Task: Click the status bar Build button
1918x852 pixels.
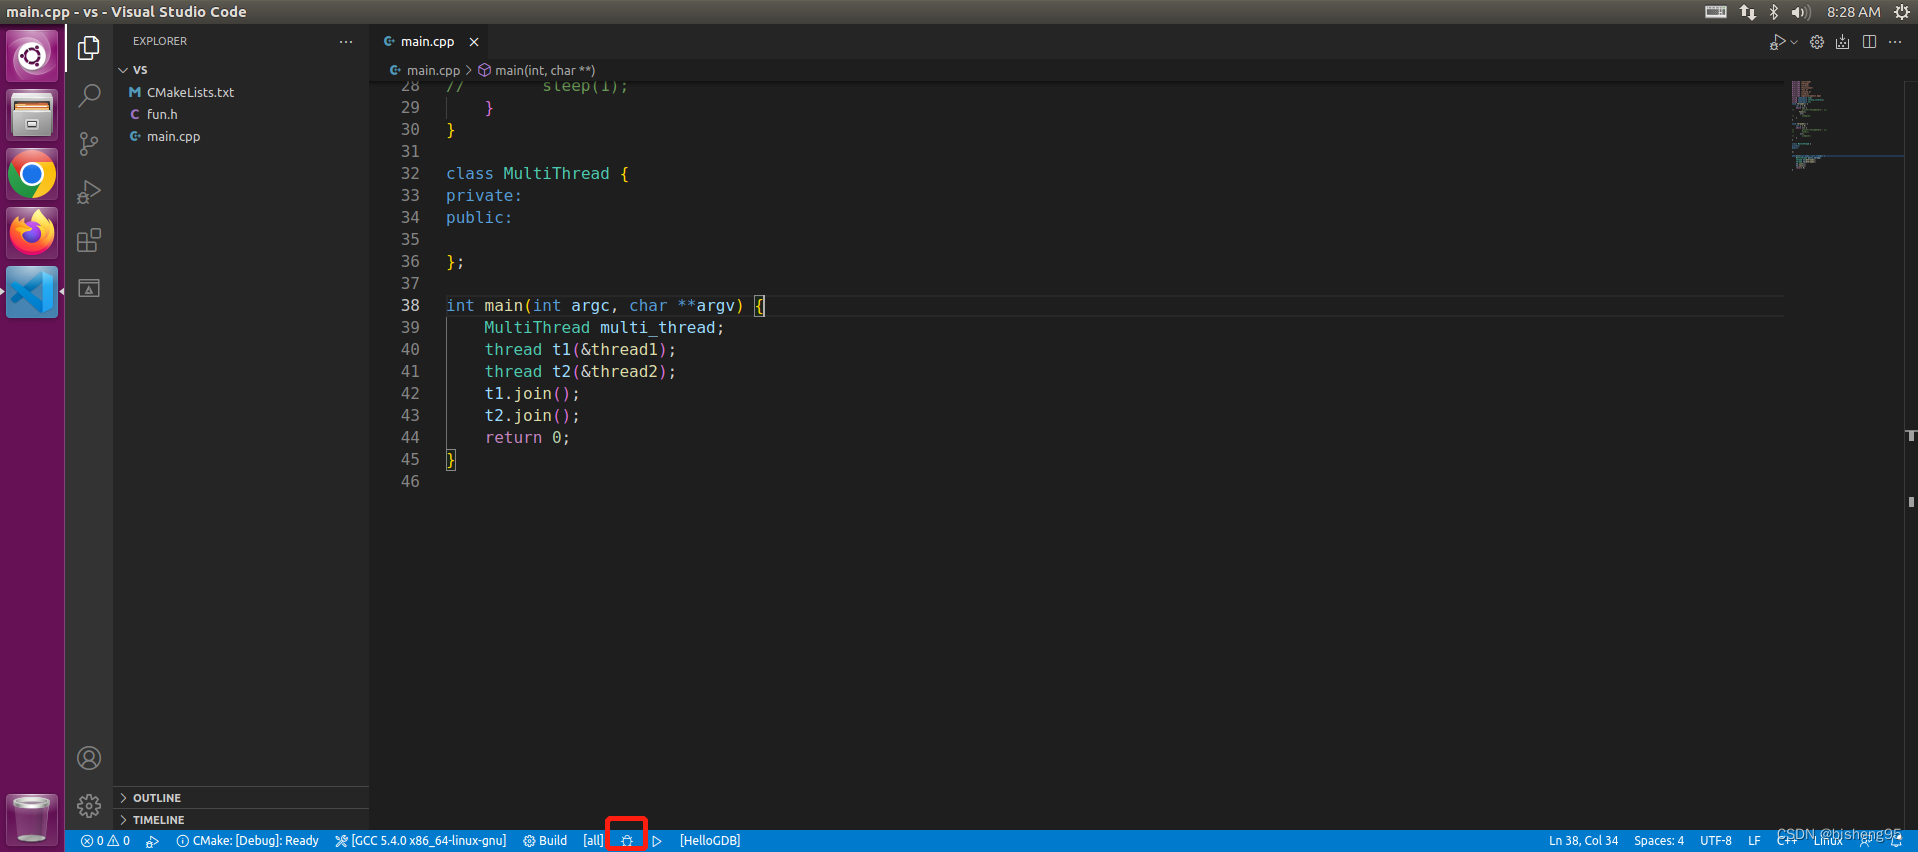Action: 545,841
